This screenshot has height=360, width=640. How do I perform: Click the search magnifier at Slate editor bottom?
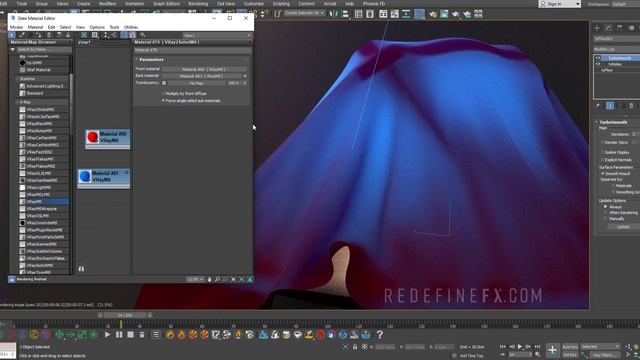click(217, 279)
